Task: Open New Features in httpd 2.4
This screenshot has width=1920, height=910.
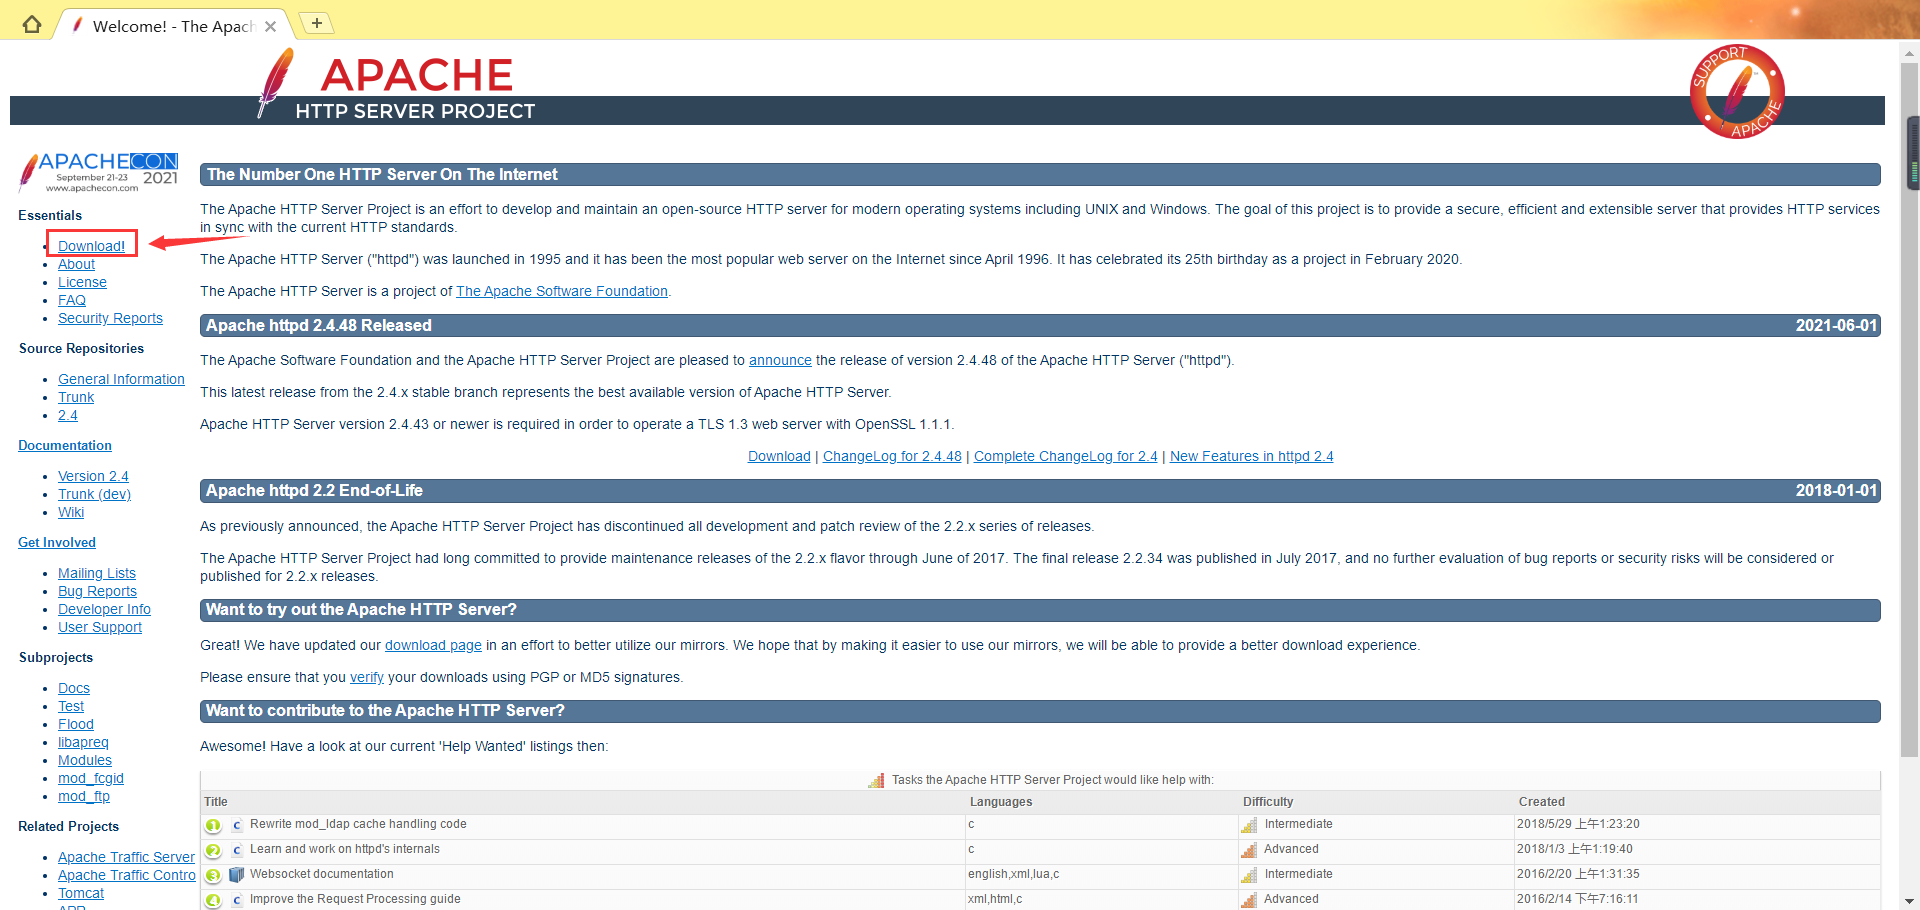Action: [x=1252, y=456]
